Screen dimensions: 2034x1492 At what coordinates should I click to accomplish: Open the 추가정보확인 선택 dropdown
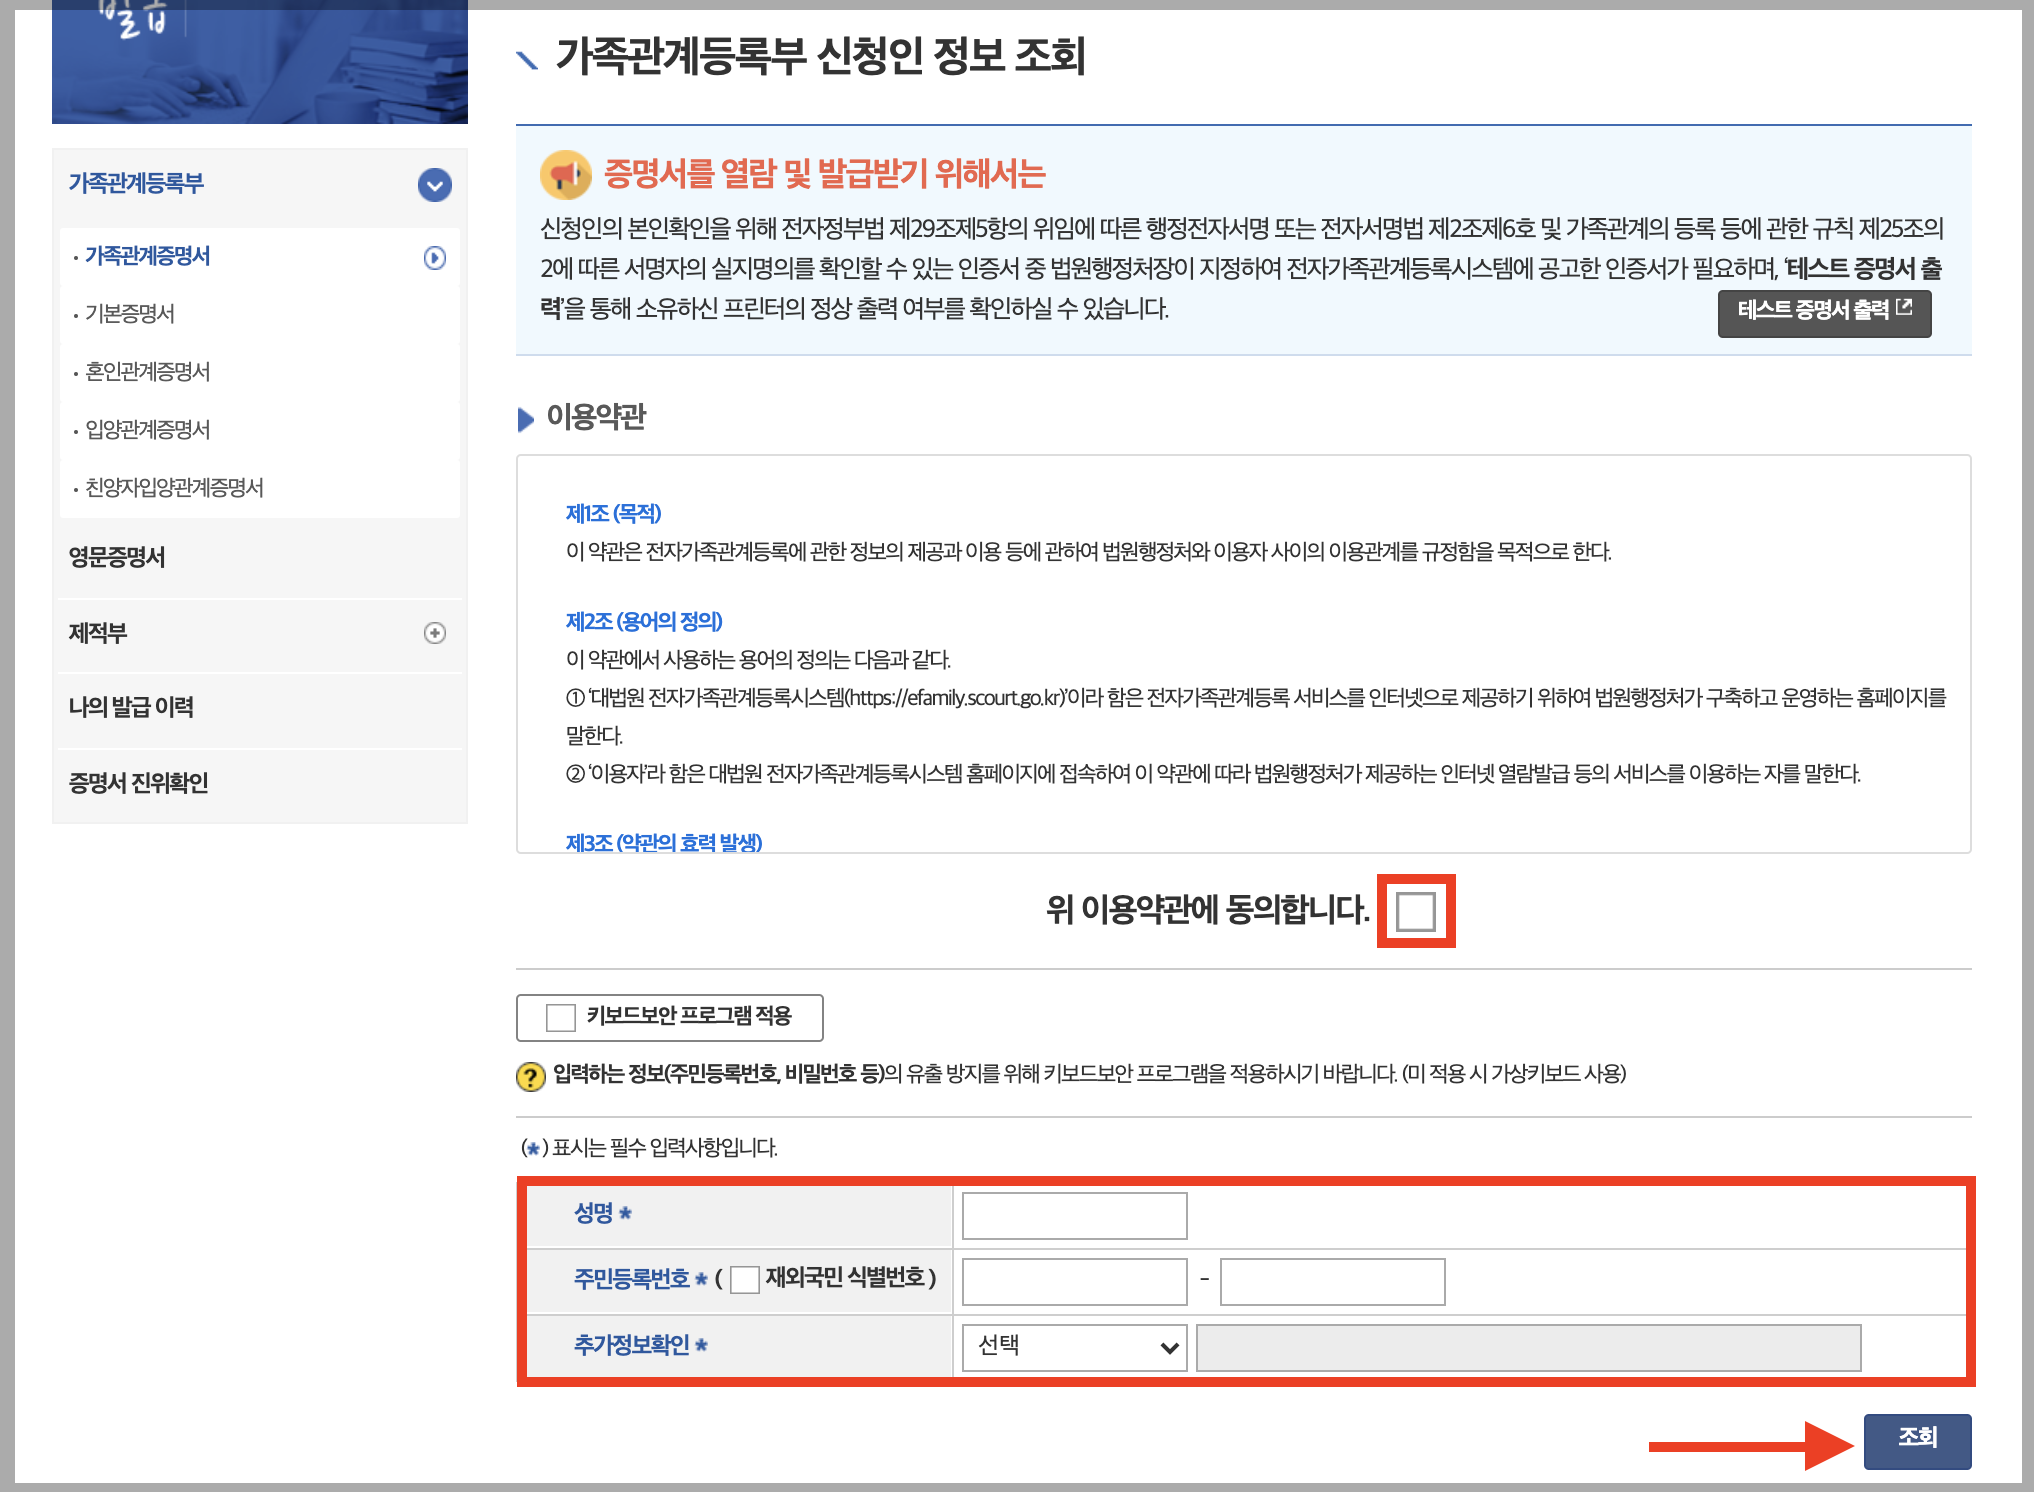click(x=1074, y=1347)
